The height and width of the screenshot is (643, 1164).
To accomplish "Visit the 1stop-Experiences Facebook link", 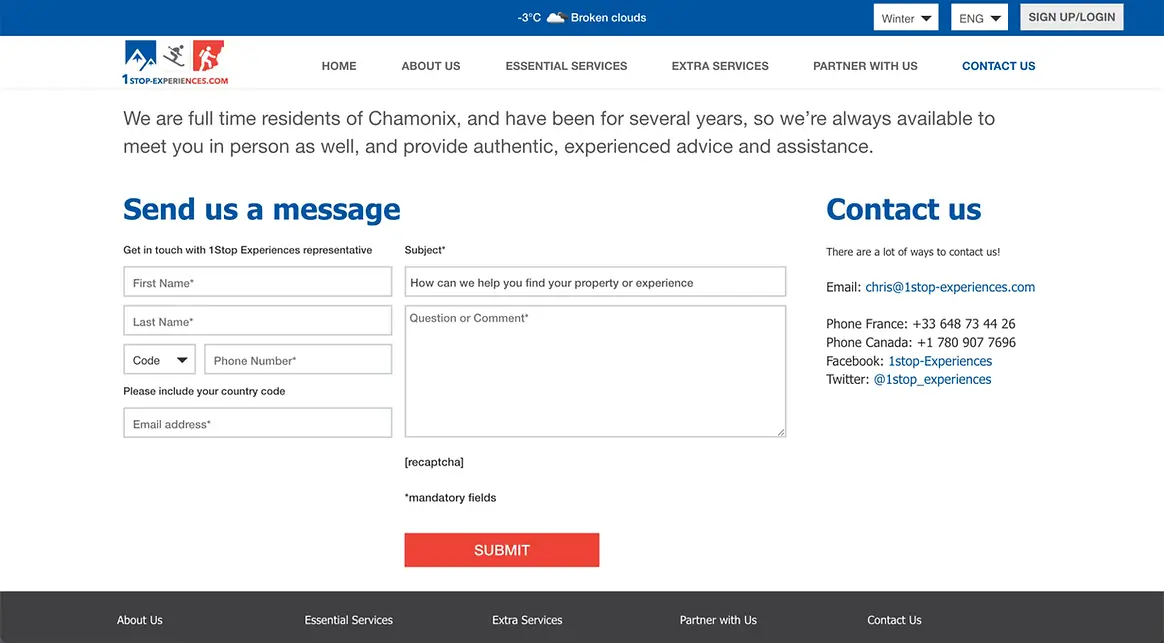I will pyautogui.click(x=940, y=361).
